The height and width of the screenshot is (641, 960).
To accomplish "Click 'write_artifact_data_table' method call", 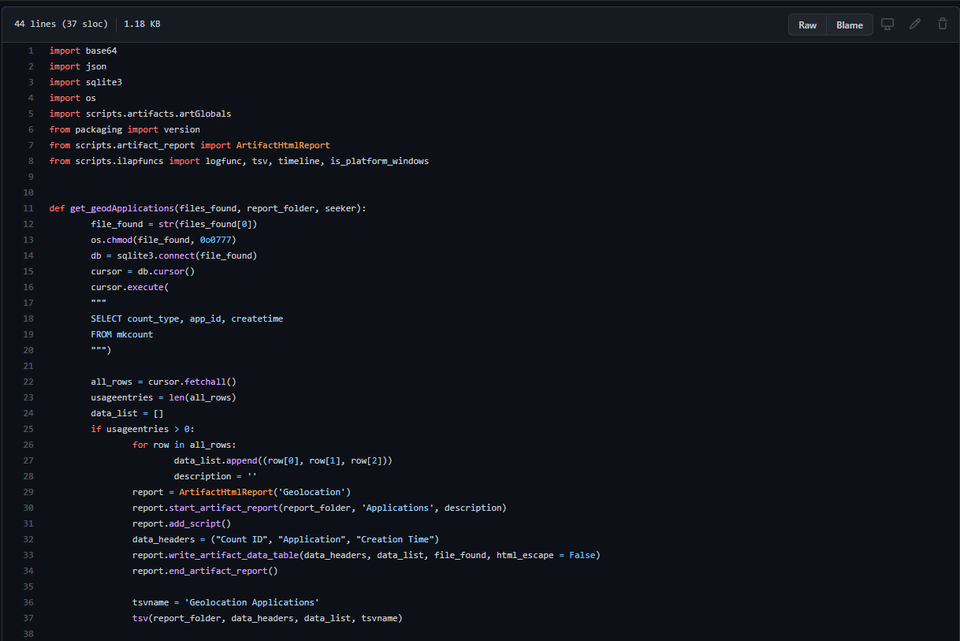I will [233, 555].
